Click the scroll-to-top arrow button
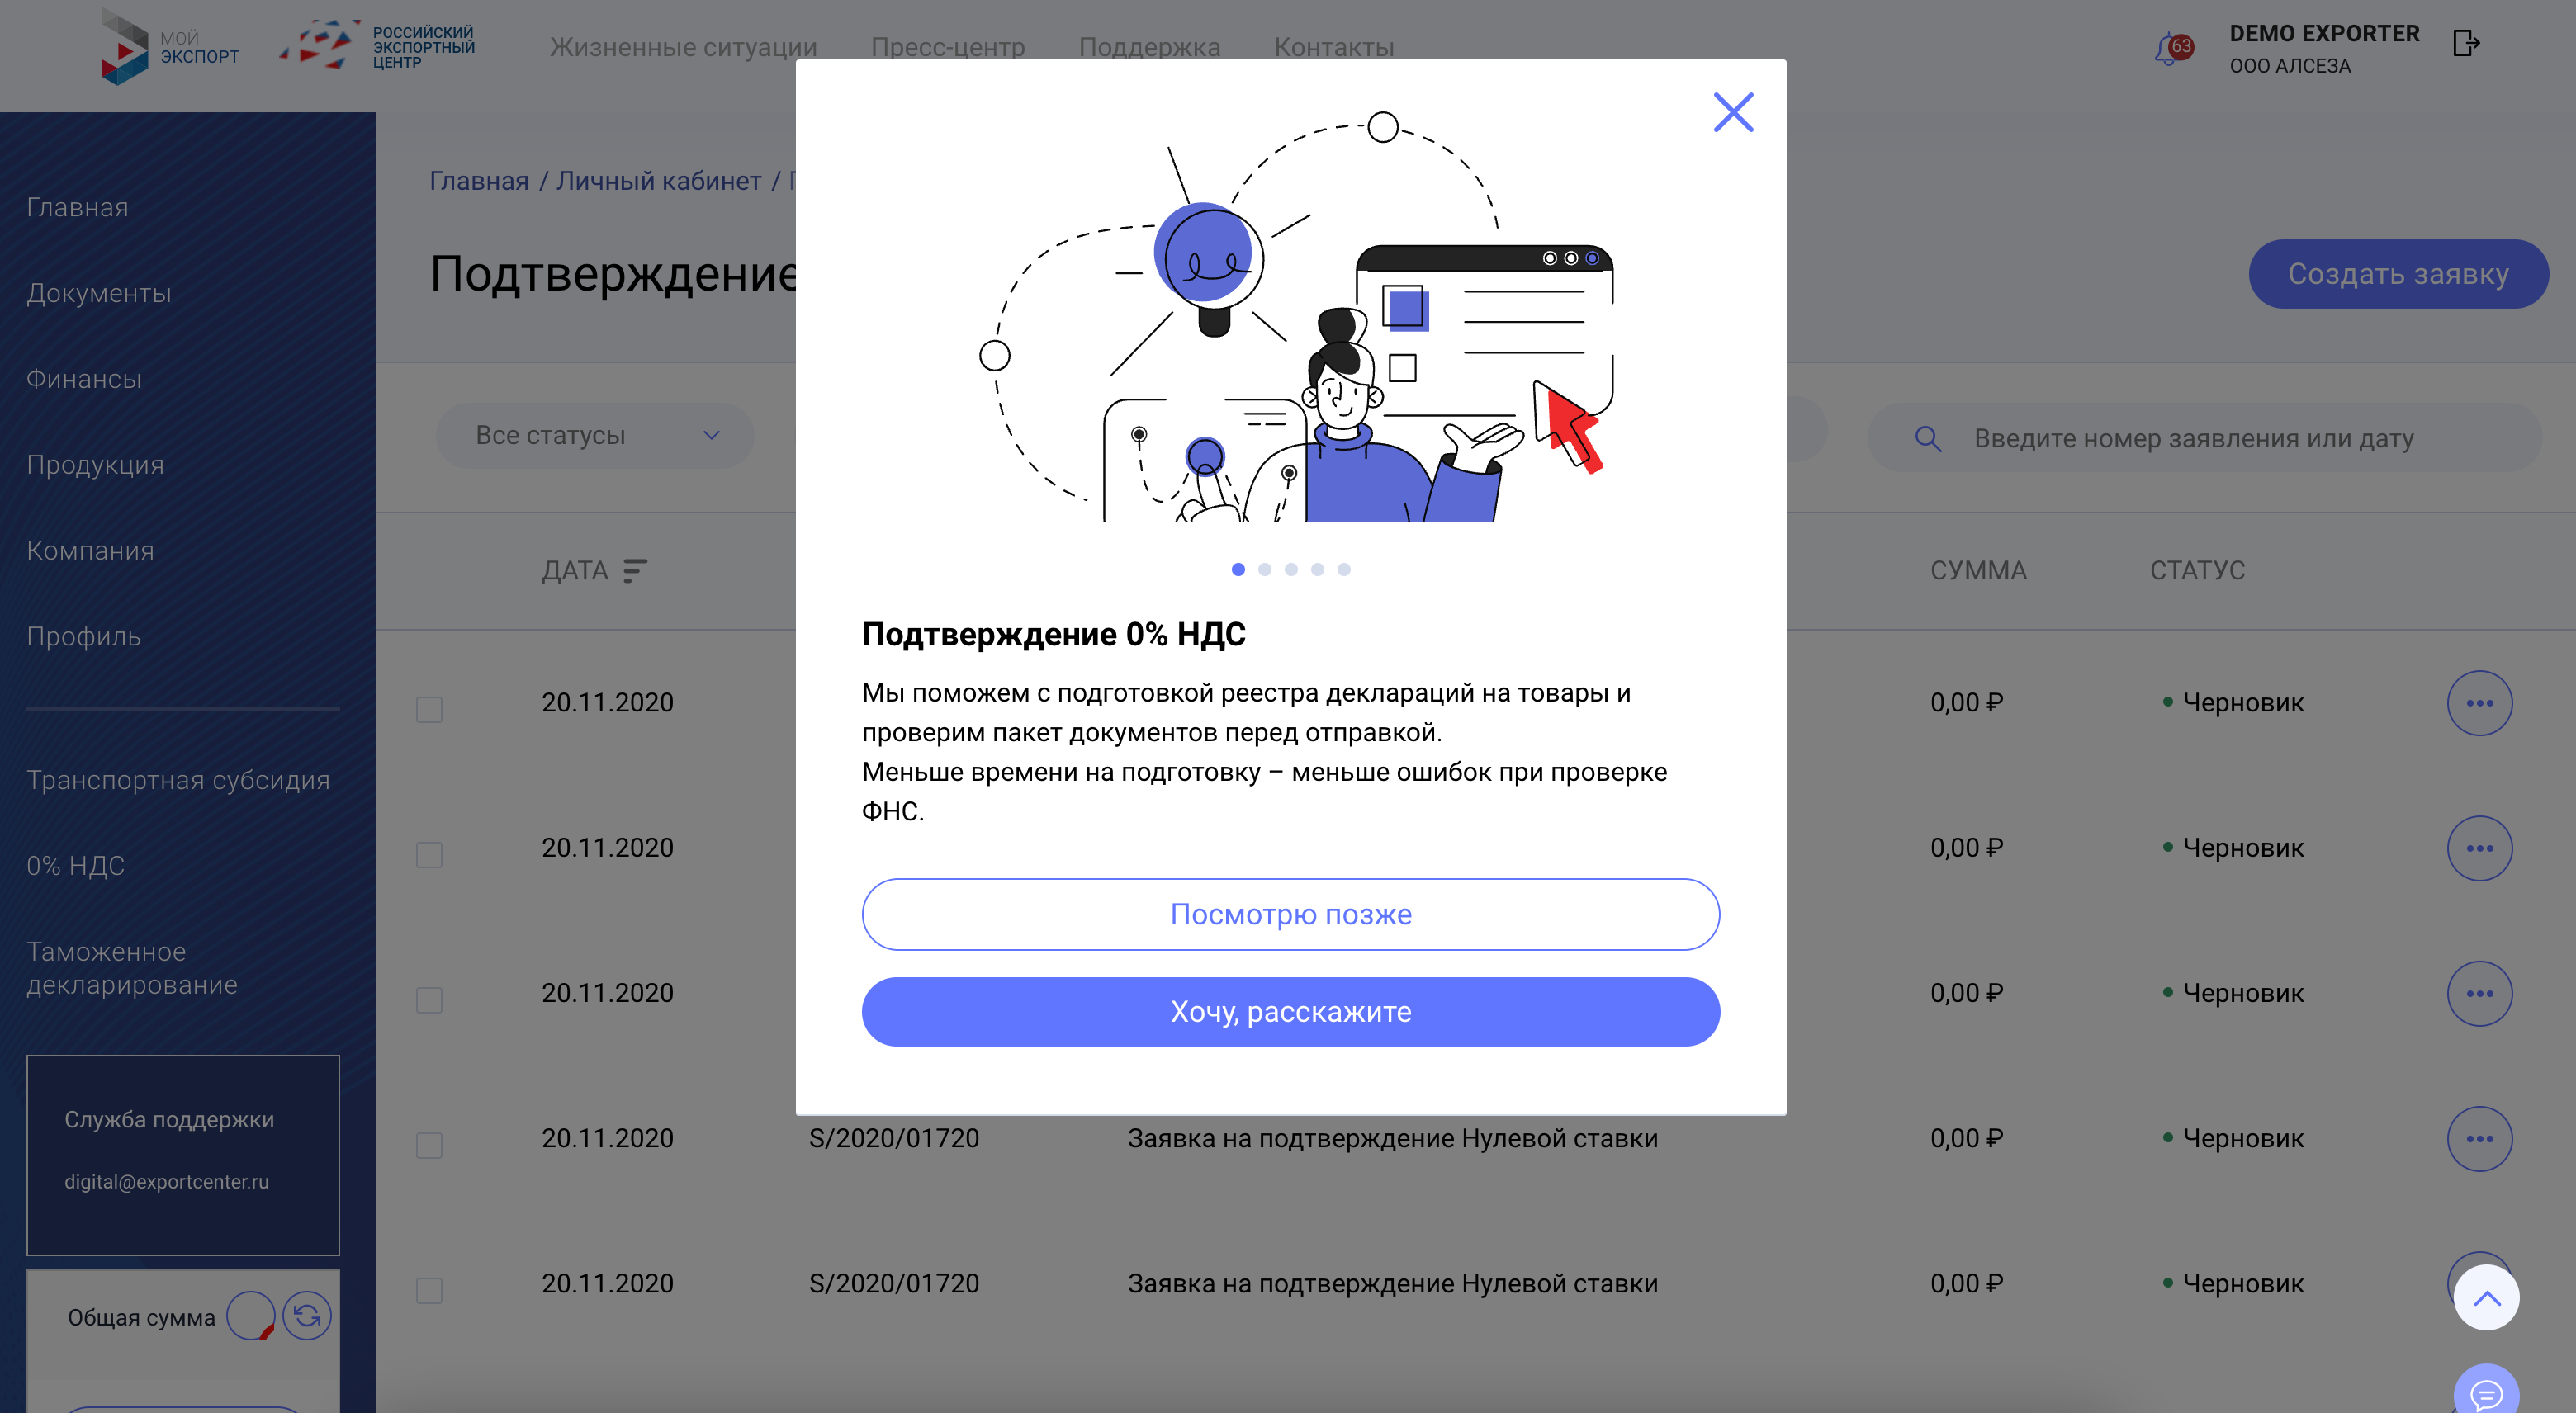This screenshot has height=1413, width=2576. coord(2486,1298)
